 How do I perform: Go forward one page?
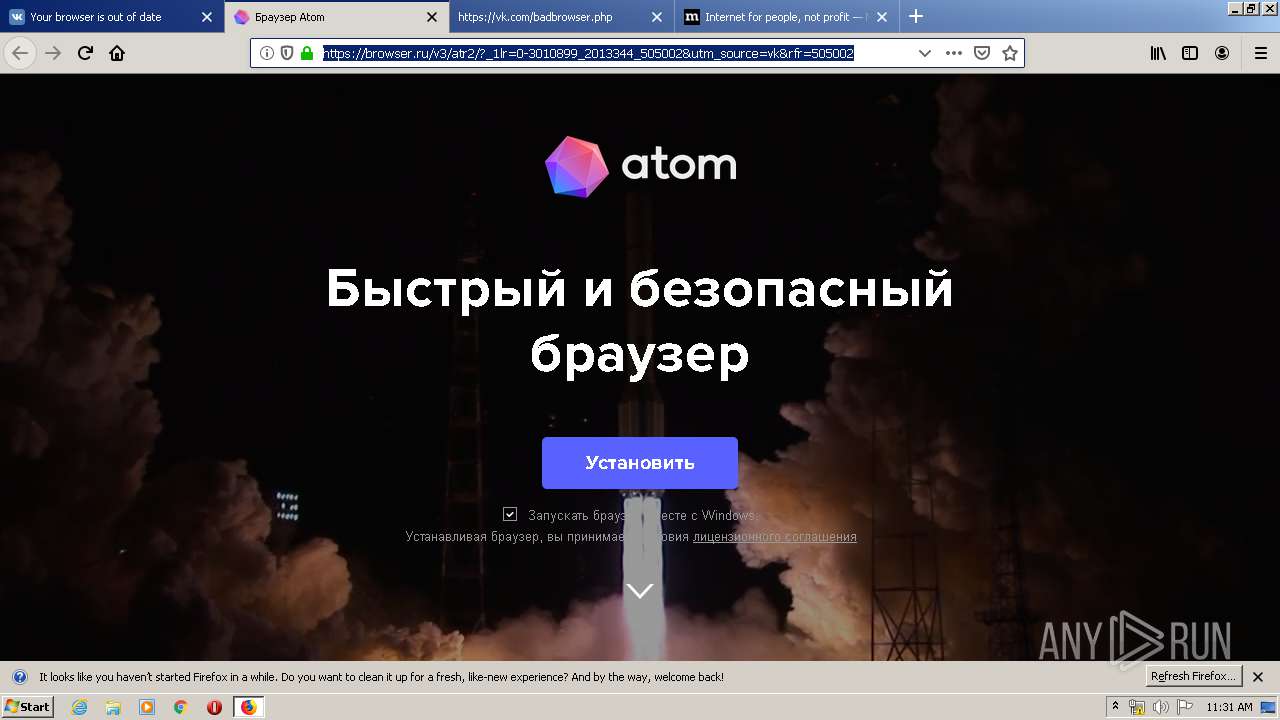coord(53,54)
